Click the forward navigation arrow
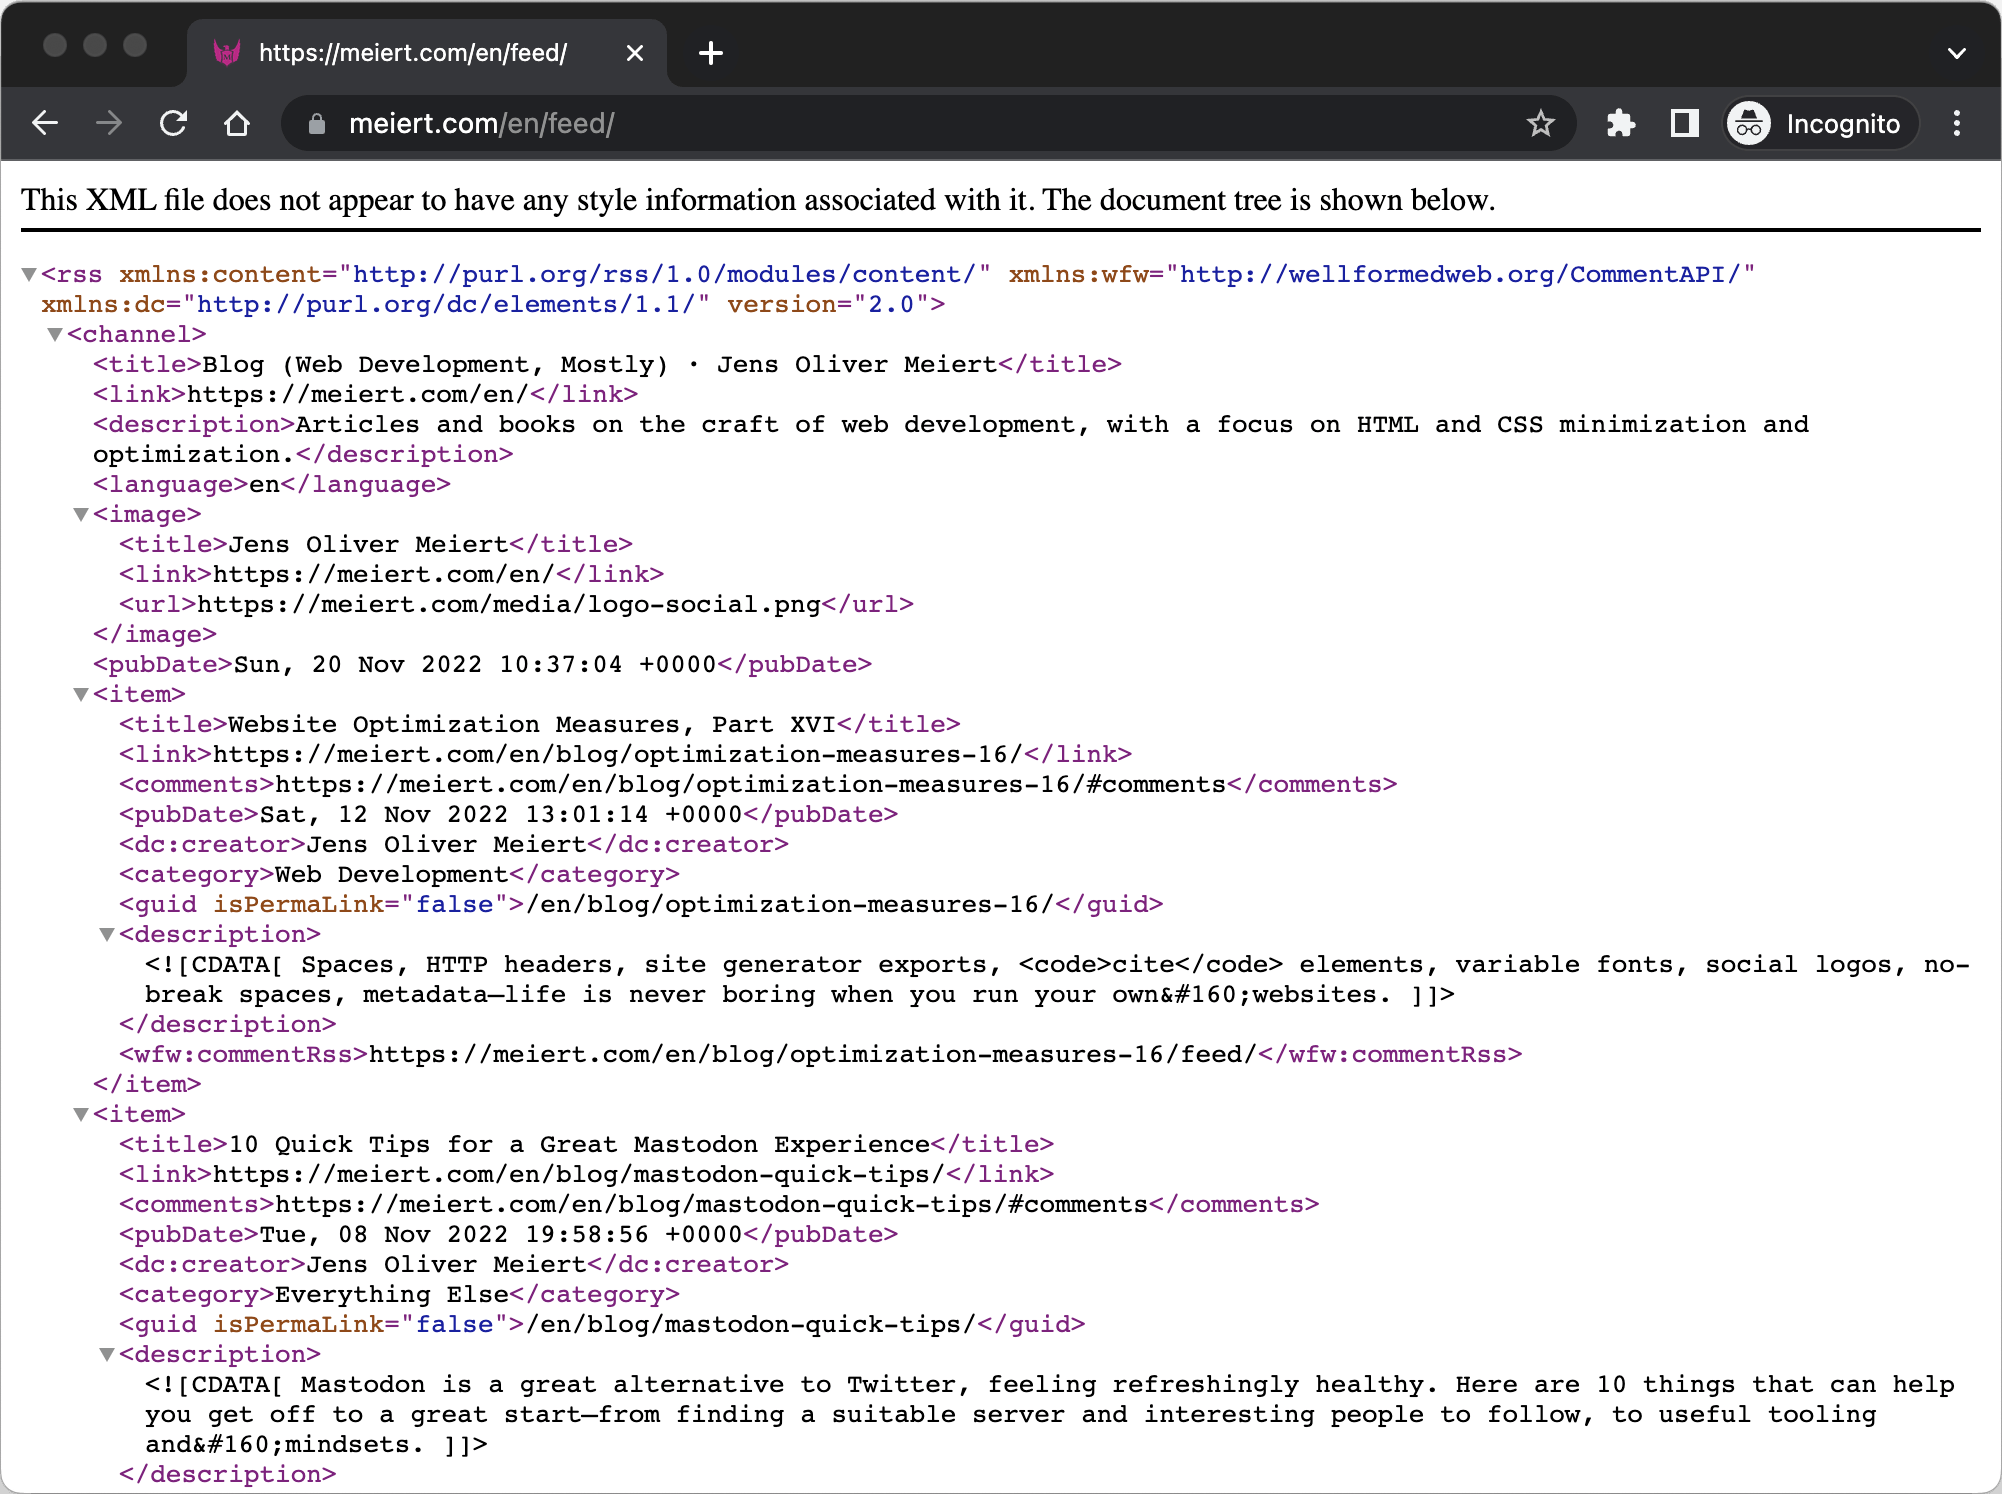 tap(109, 123)
